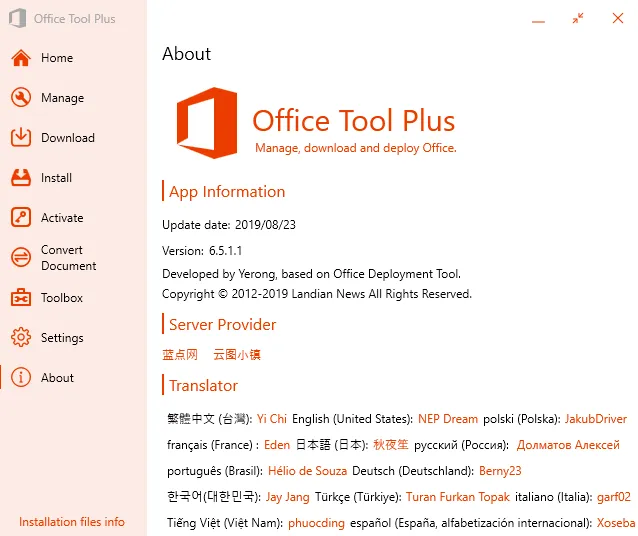Open the 蓝点网 server provider link
This screenshot has height=536, width=638.
coord(180,354)
